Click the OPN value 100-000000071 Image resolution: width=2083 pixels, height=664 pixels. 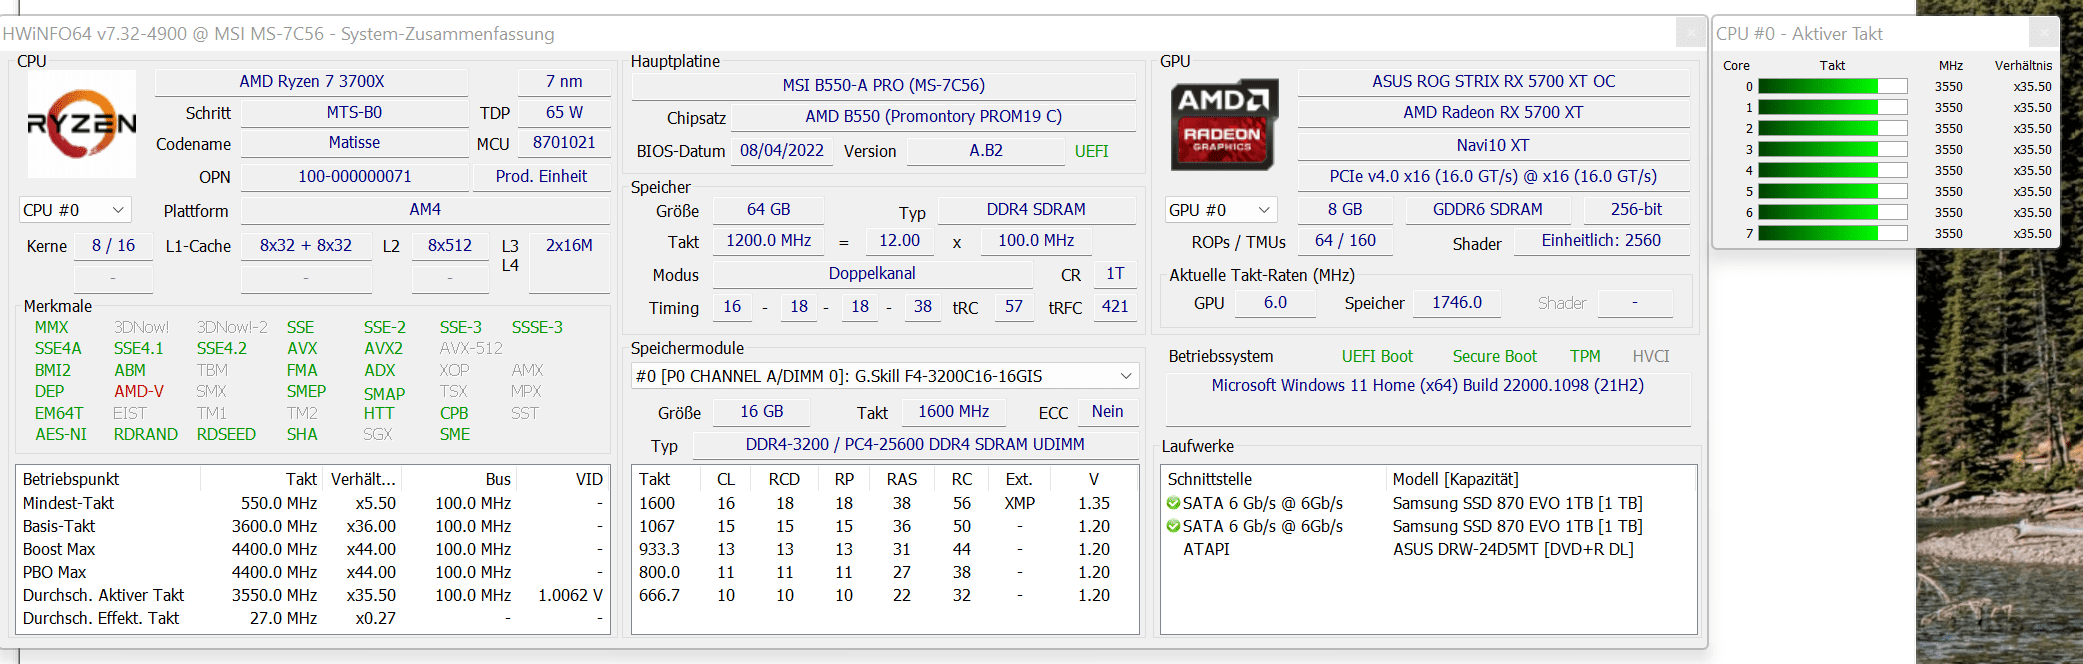click(354, 177)
